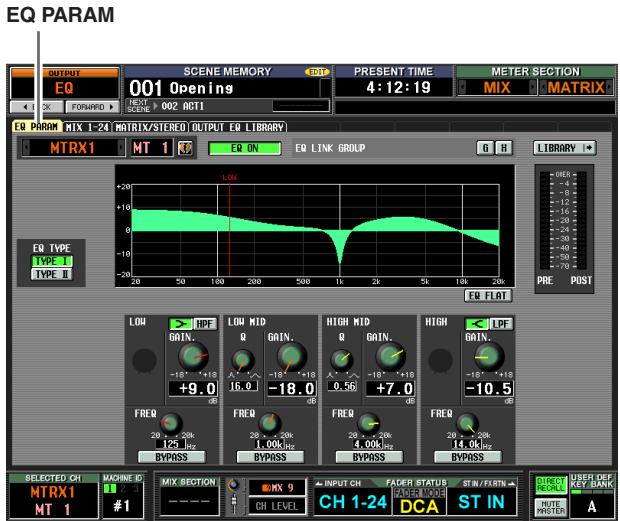Toggle the EQ ON button
Viewport: 620px width, 521px height.
[244, 149]
